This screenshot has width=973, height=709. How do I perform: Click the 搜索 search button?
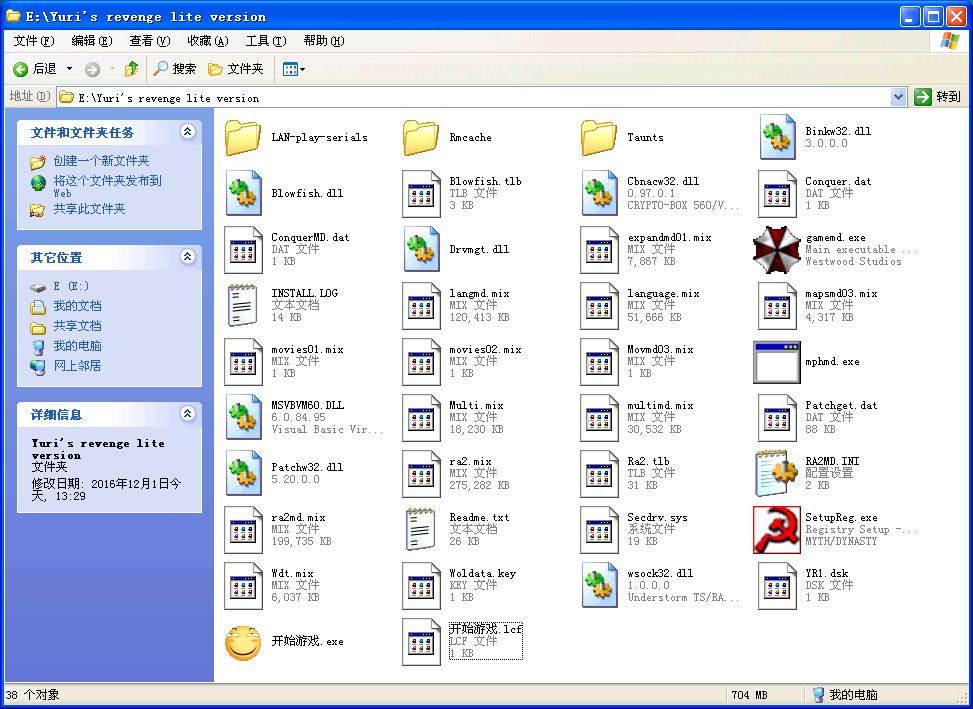[x=175, y=69]
